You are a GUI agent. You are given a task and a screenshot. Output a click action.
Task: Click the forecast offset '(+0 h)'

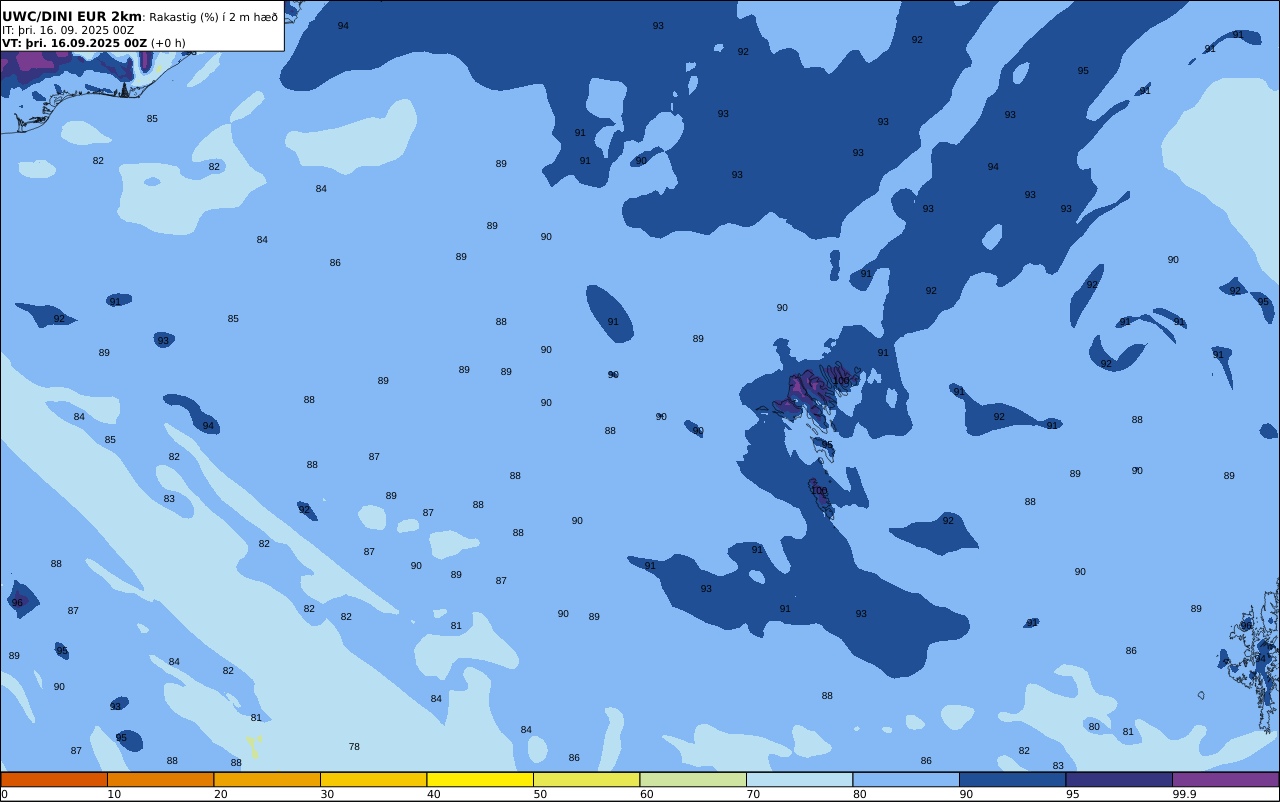pos(168,43)
